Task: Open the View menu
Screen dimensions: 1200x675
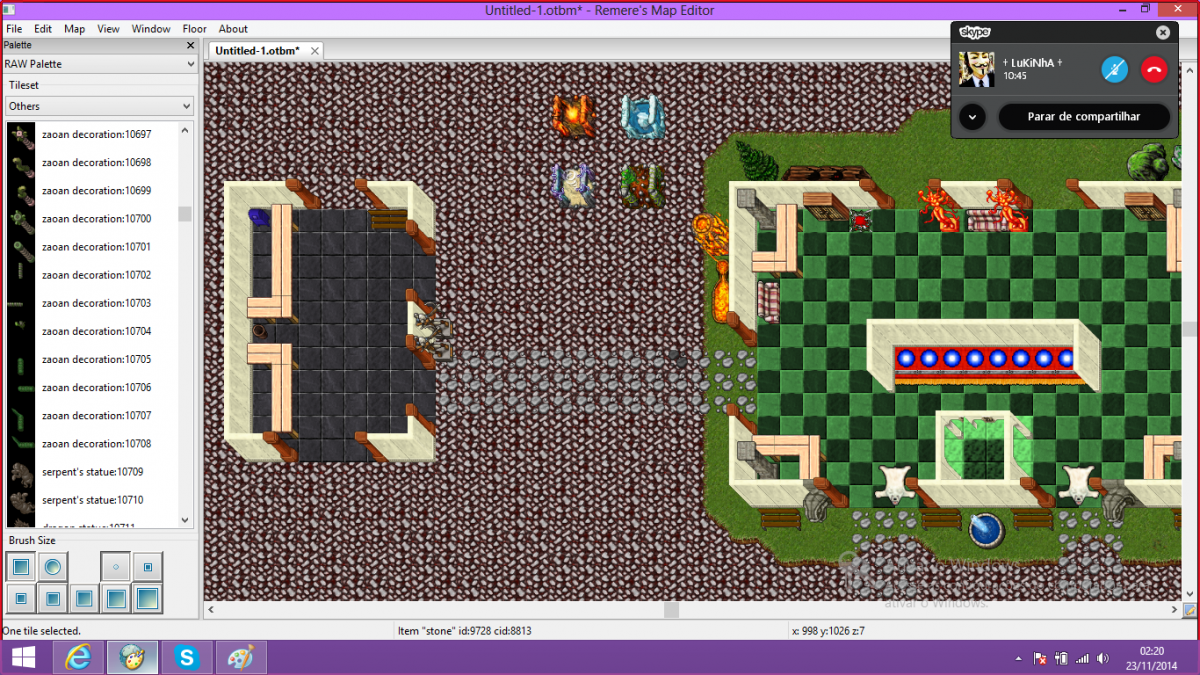Action: (x=108, y=29)
